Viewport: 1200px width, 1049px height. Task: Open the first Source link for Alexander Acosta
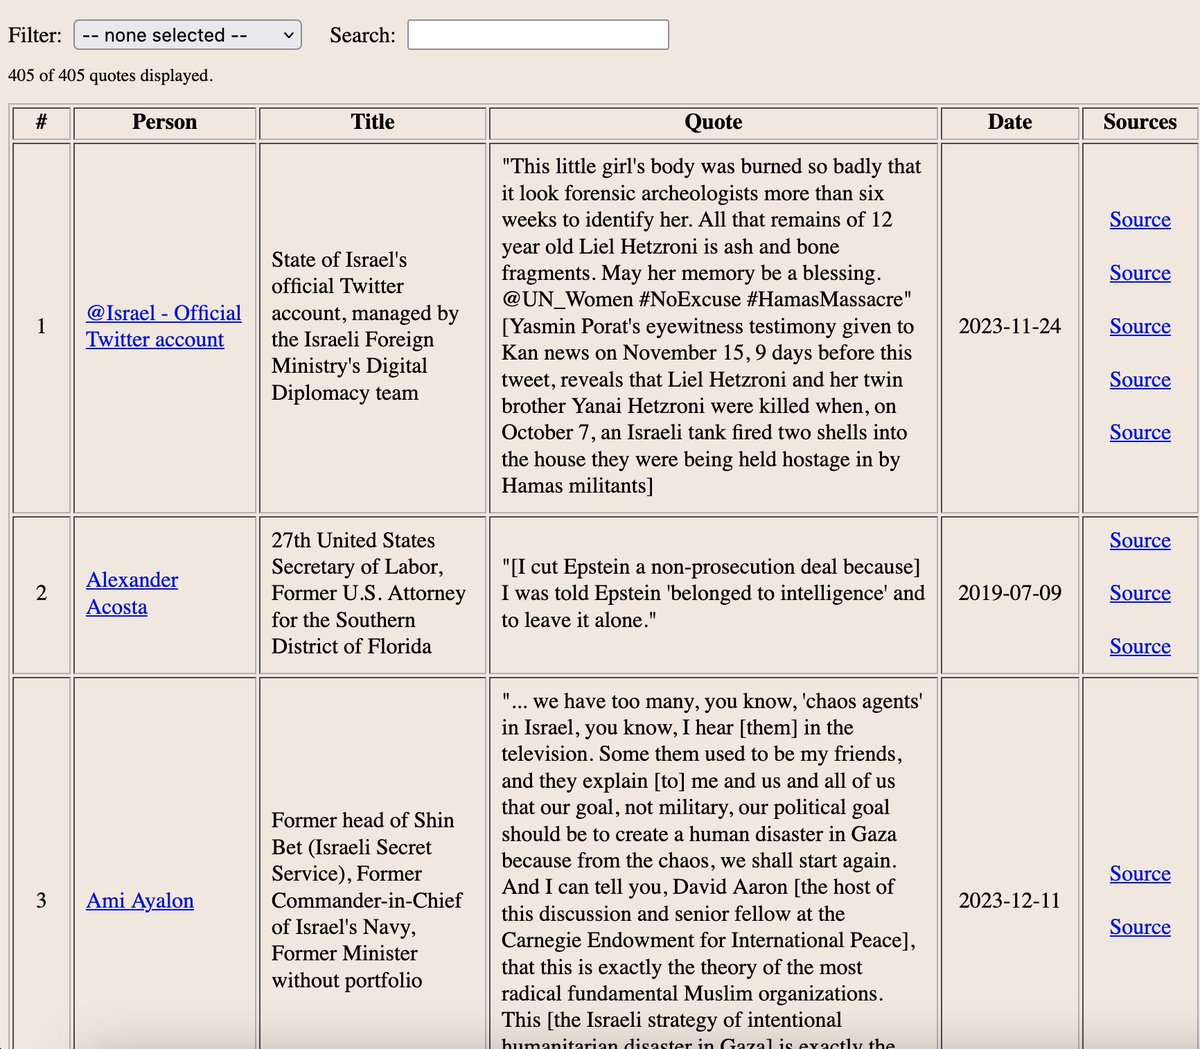(1140, 540)
